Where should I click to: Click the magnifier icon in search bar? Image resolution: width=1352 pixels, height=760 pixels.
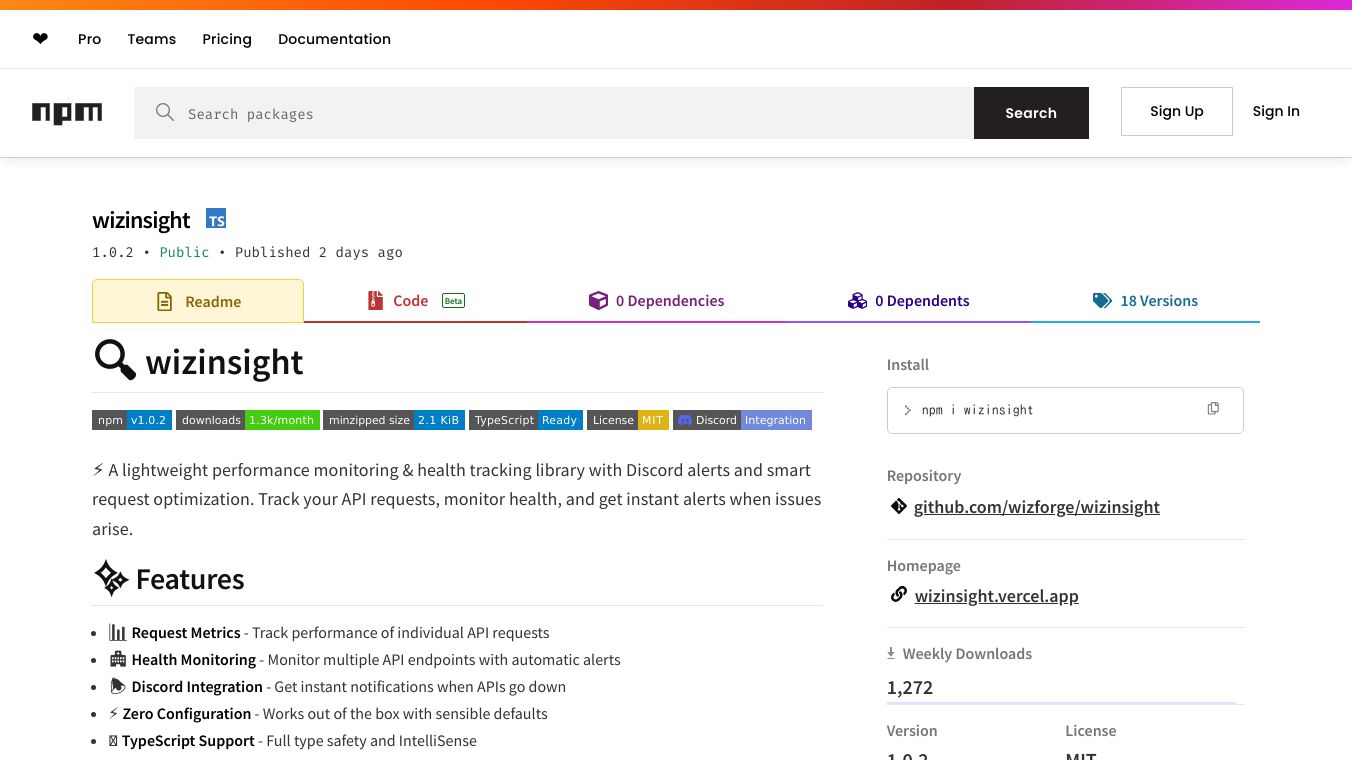(x=165, y=113)
